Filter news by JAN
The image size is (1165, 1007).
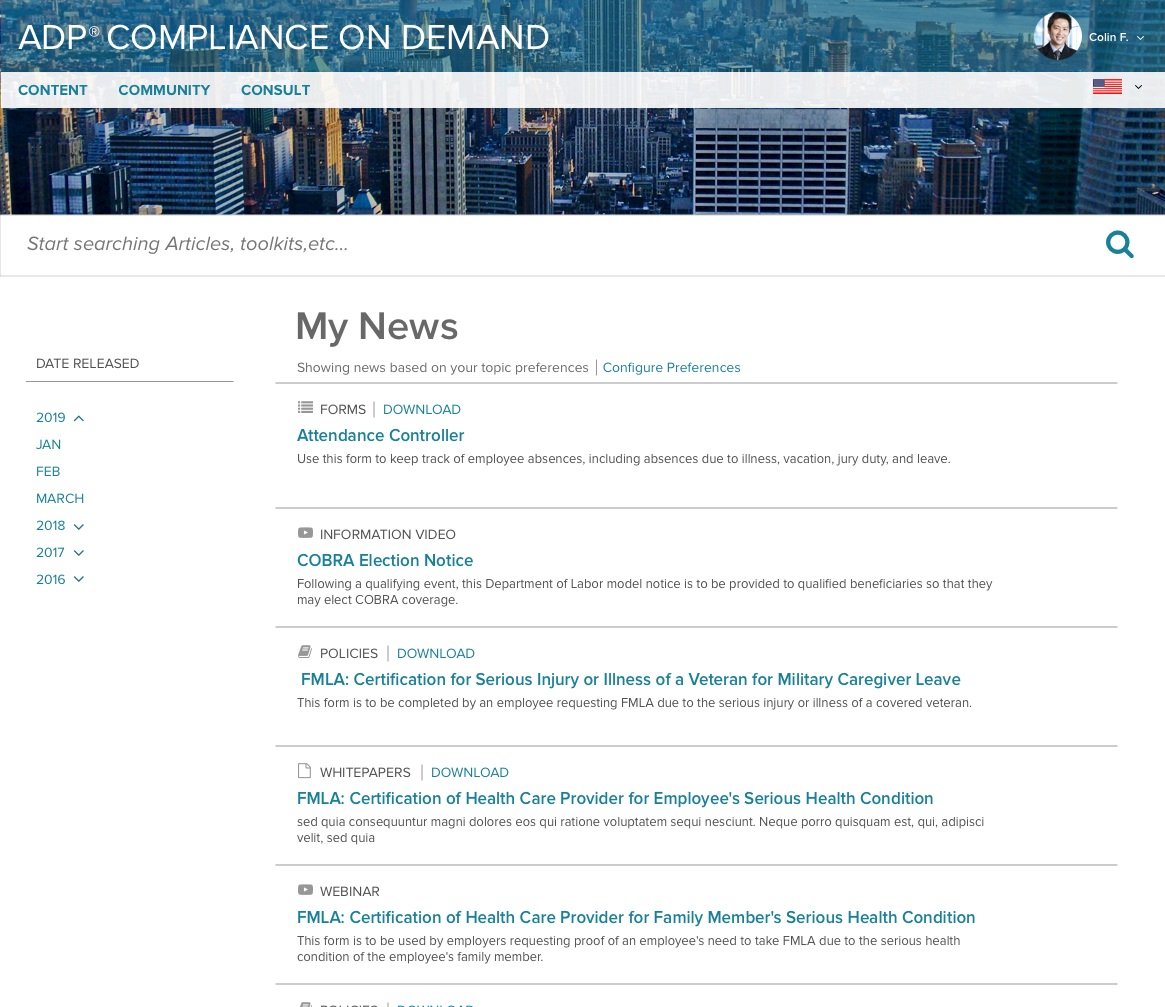(x=48, y=444)
